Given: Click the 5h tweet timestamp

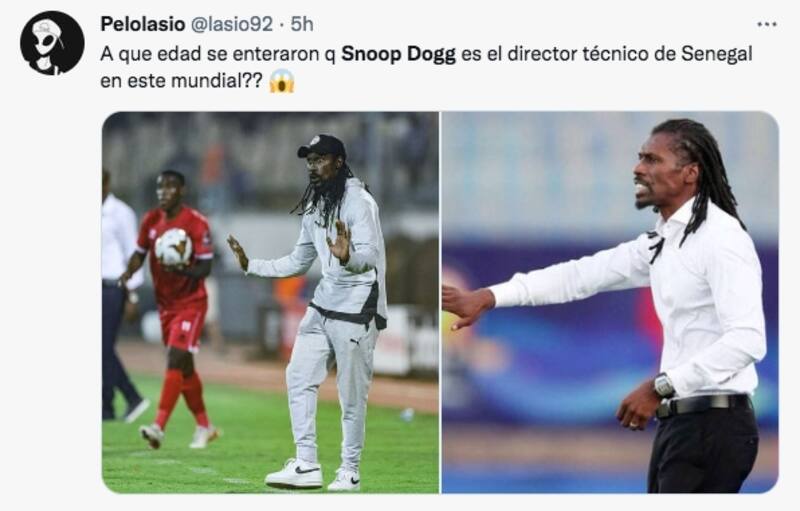Looking at the screenshot, I should point(302,24).
